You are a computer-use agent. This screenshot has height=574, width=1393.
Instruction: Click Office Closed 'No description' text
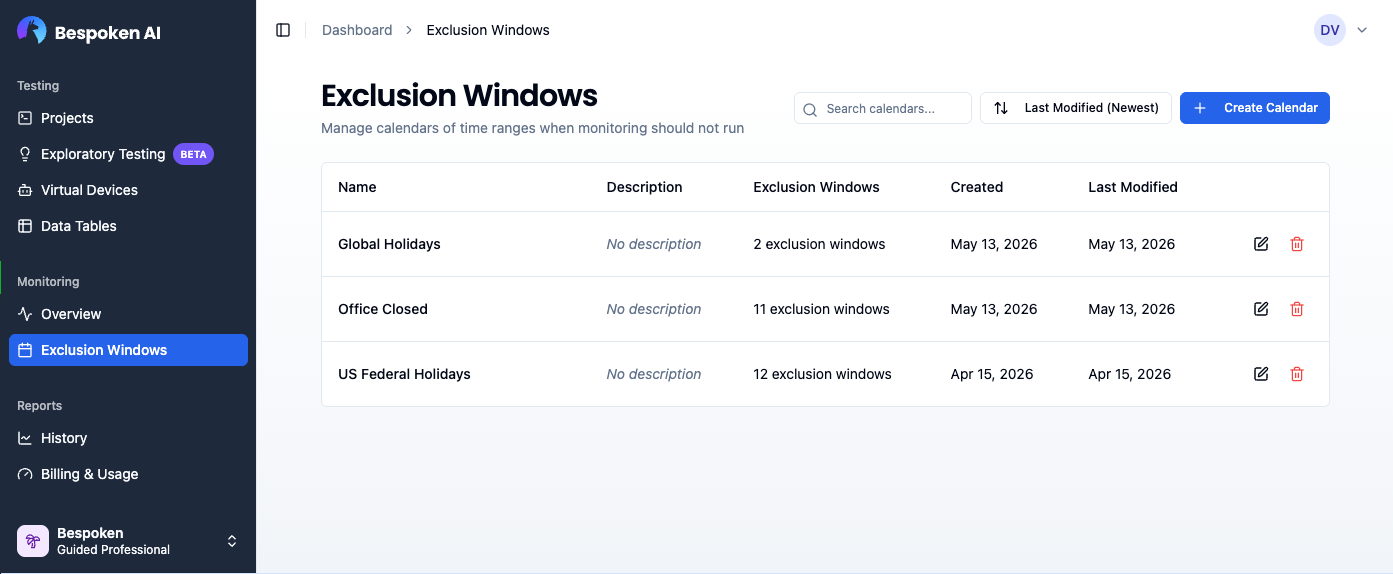coord(654,309)
